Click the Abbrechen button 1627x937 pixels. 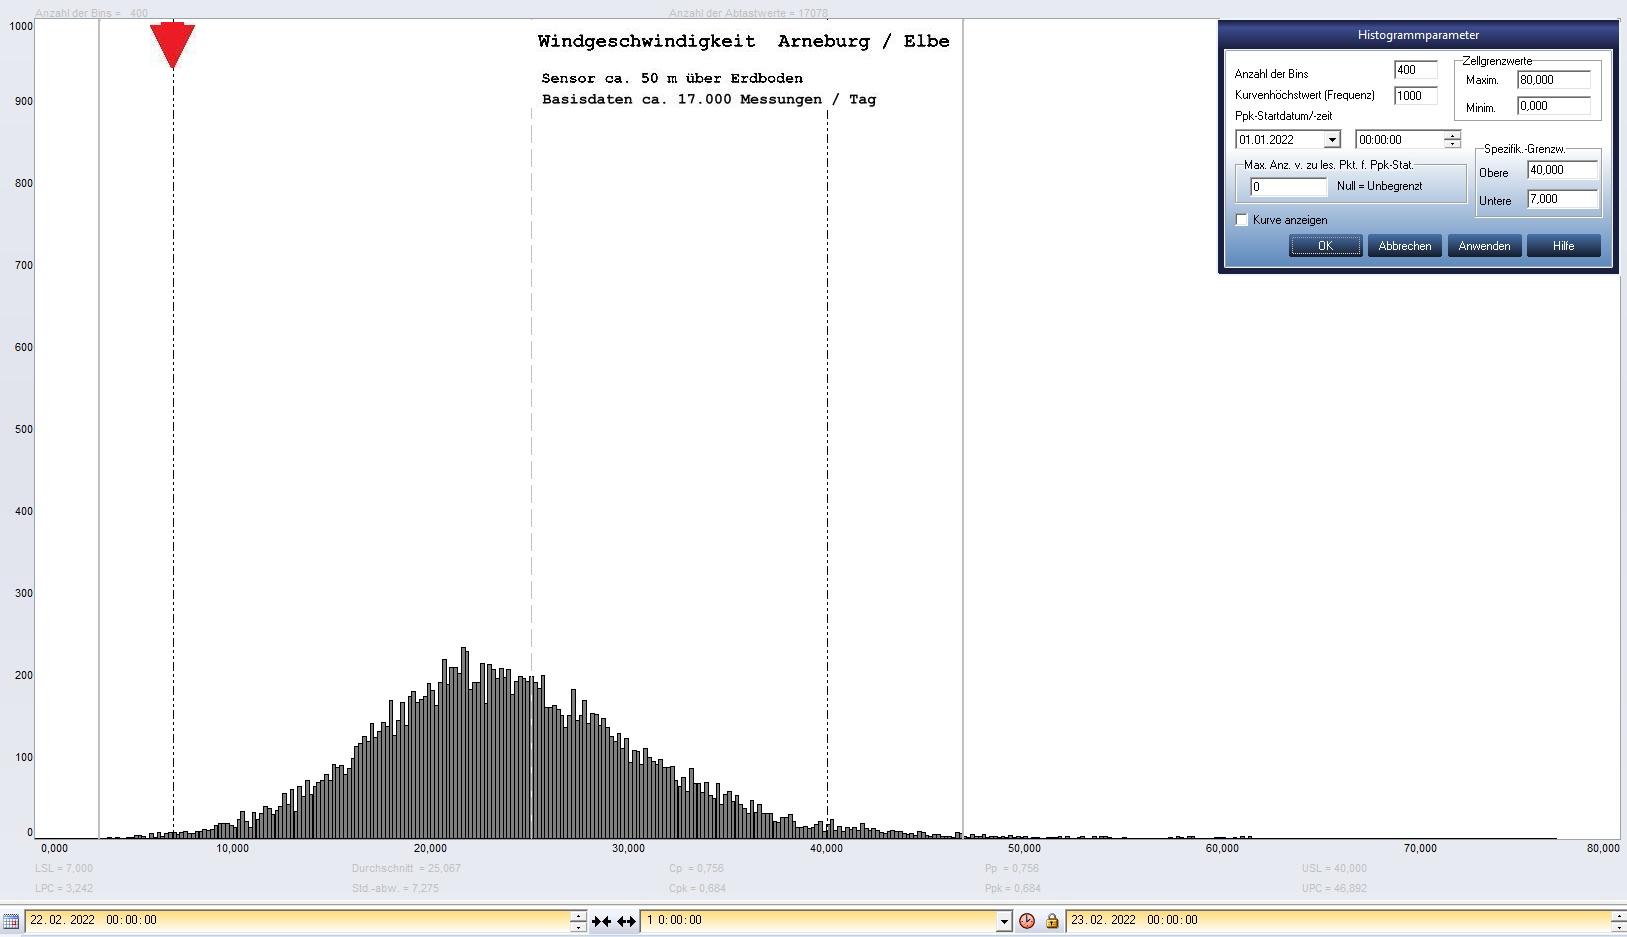pyautogui.click(x=1404, y=246)
